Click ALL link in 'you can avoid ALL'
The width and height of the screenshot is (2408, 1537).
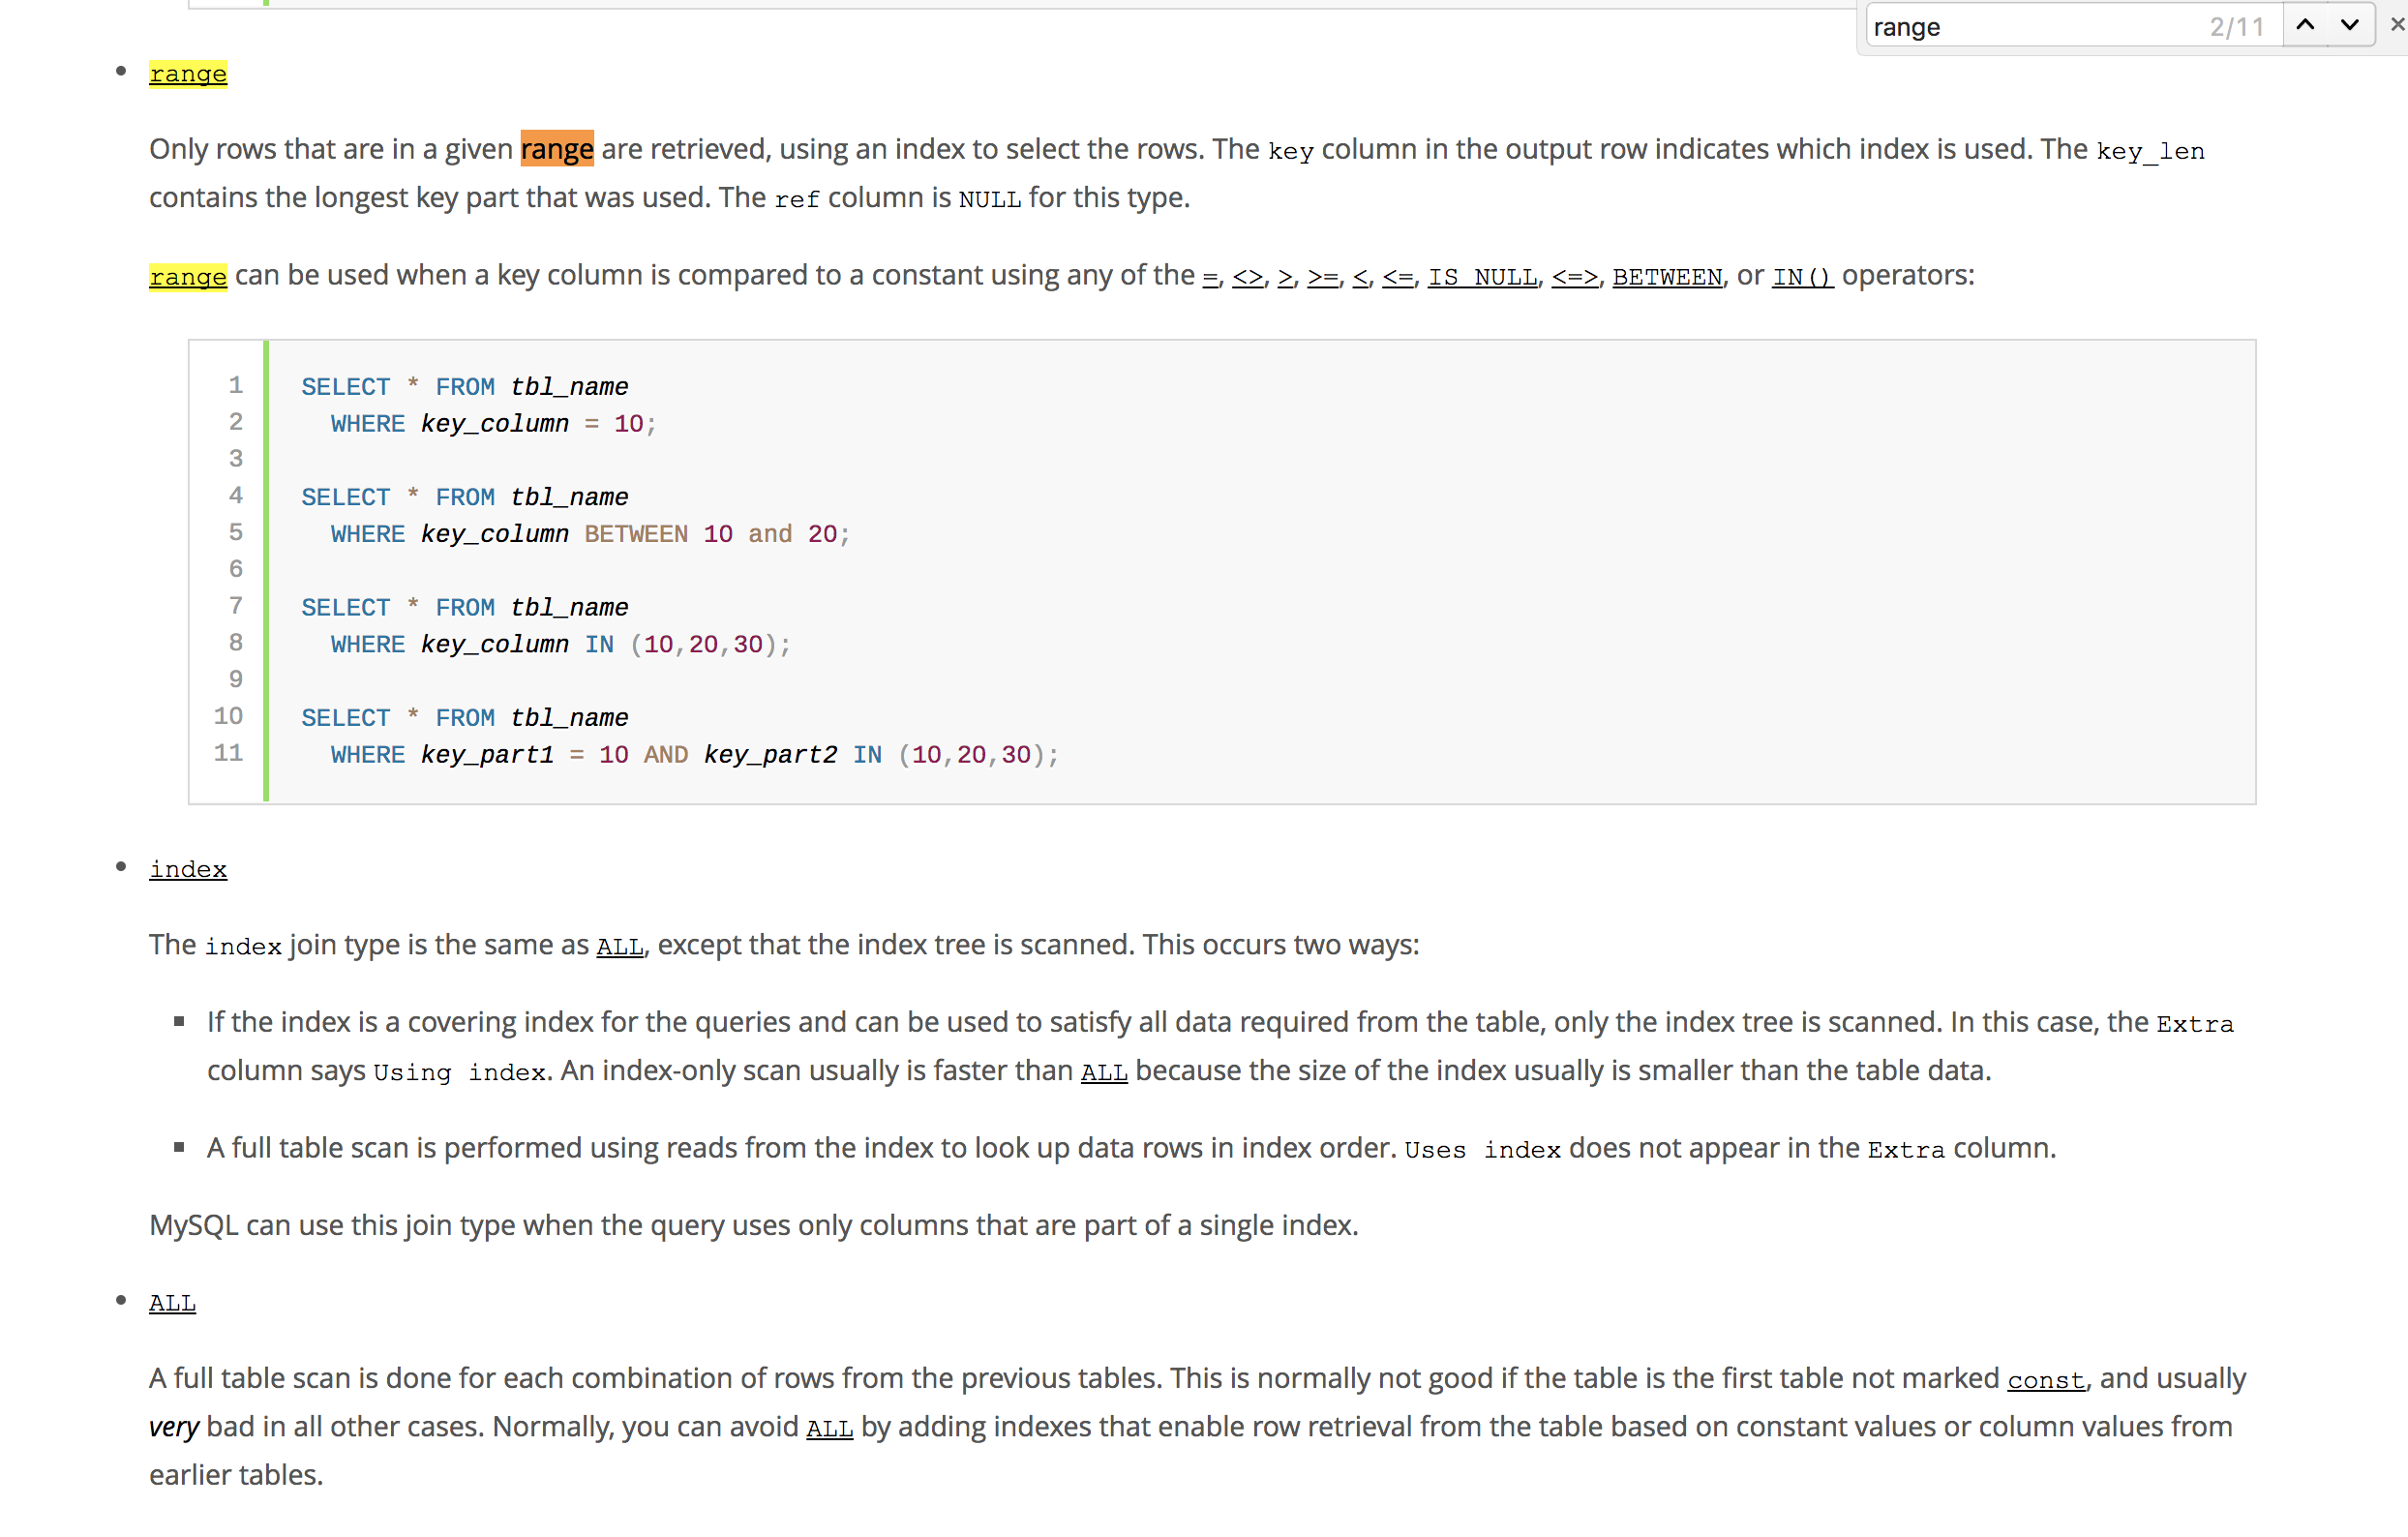point(830,1428)
